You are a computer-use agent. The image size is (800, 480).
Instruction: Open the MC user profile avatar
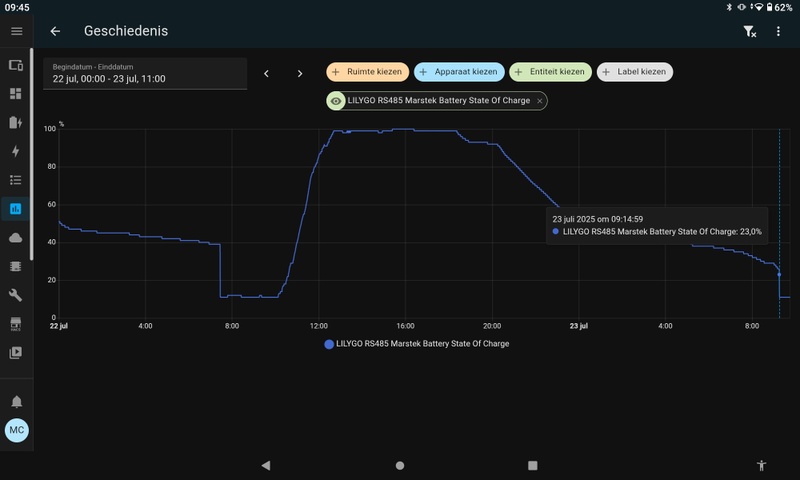click(x=16, y=430)
